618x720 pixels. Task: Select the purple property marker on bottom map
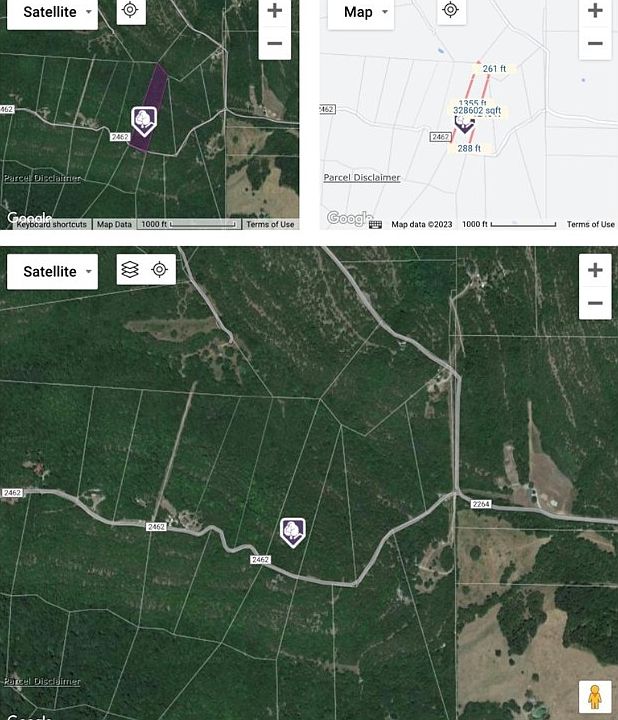[x=292, y=533]
